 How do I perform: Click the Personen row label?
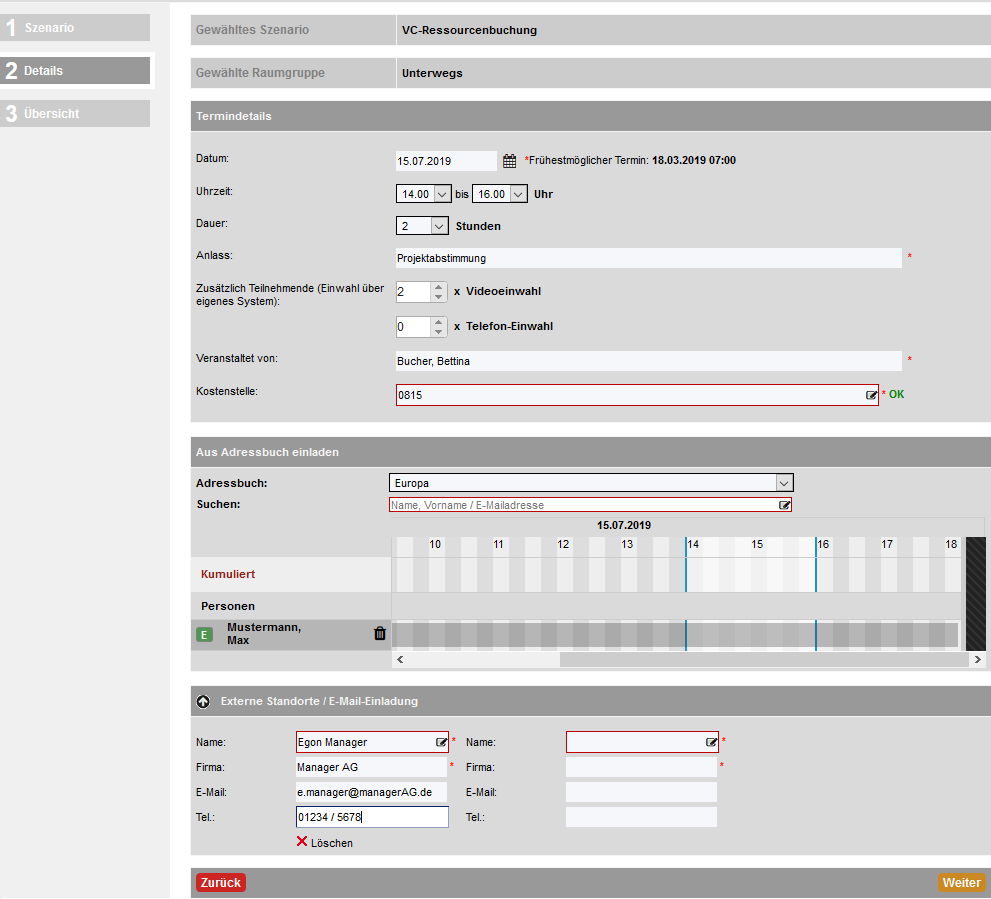(x=228, y=606)
